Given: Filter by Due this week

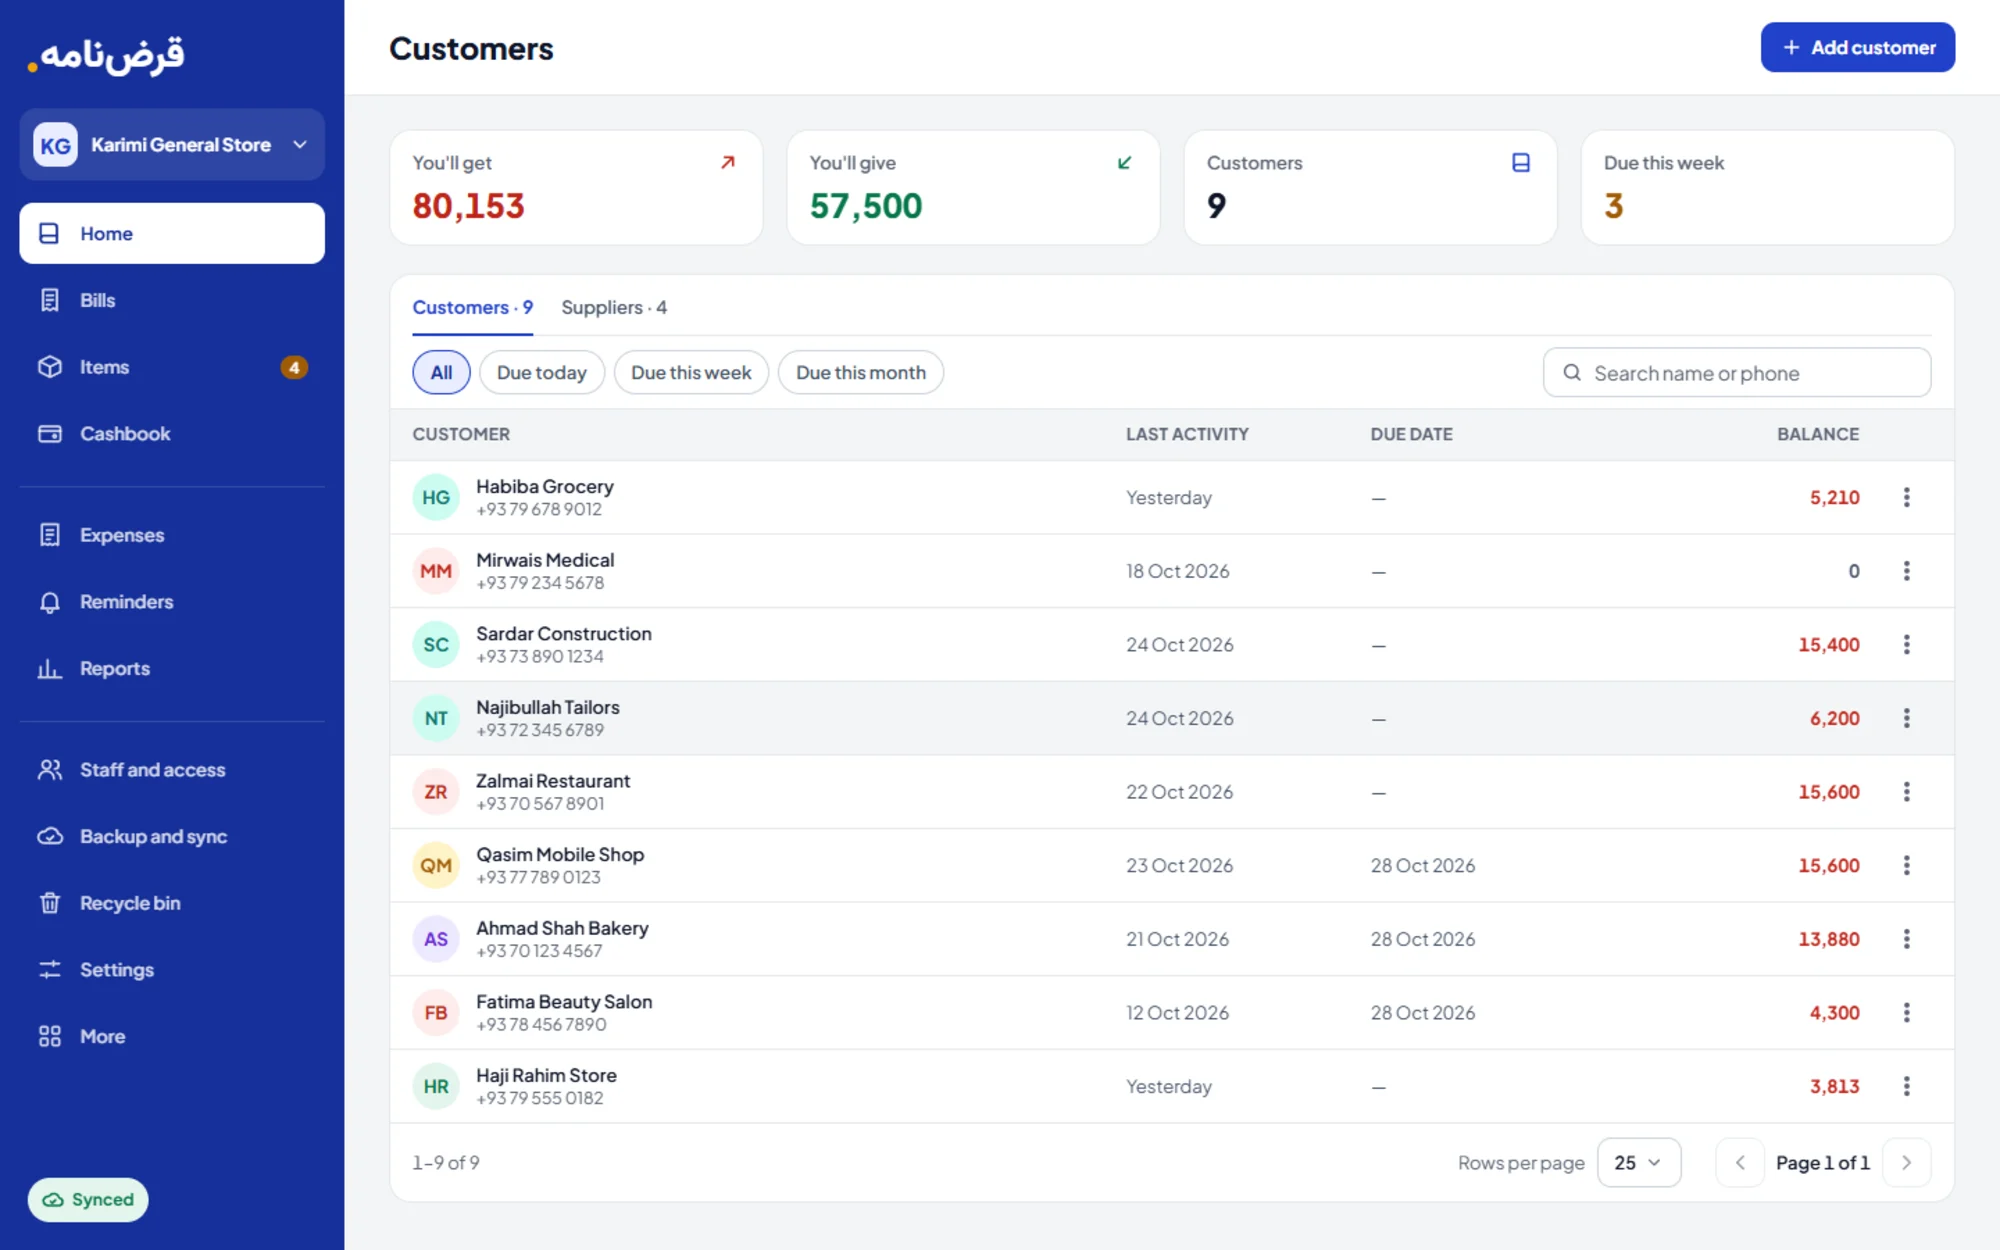Looking at the screenshot, I should tap(691, 372).
